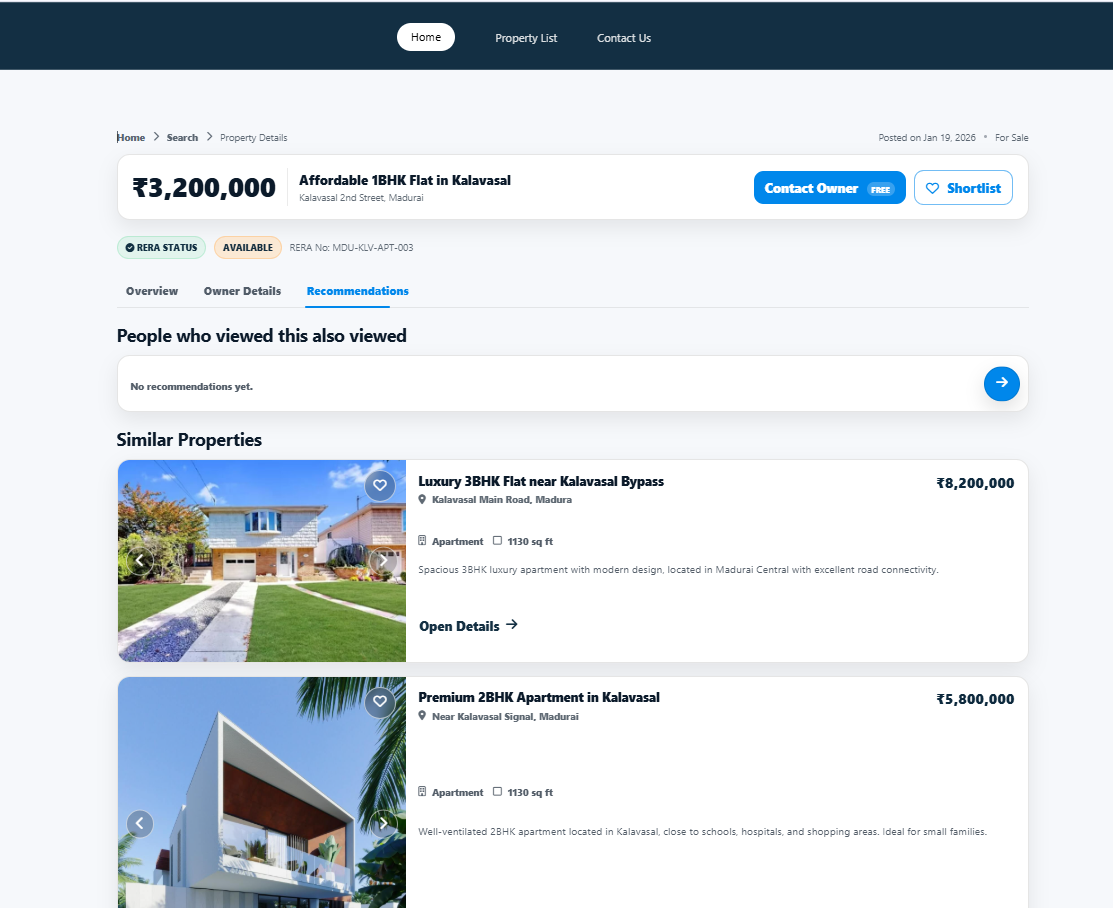Show previous image of Luxury 3BHK Flat
This screenshot has height=908, width=1113.
[x=140, y=561]
